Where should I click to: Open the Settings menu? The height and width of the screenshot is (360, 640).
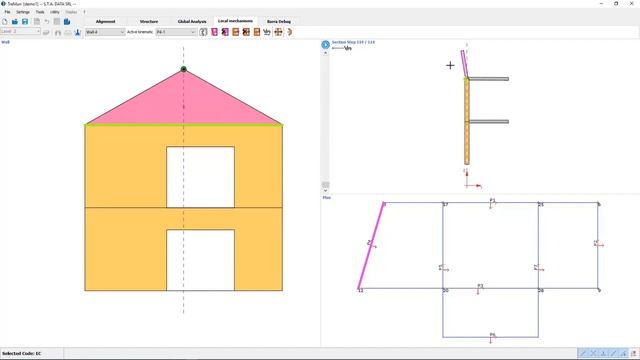click(x=23, y=12)
